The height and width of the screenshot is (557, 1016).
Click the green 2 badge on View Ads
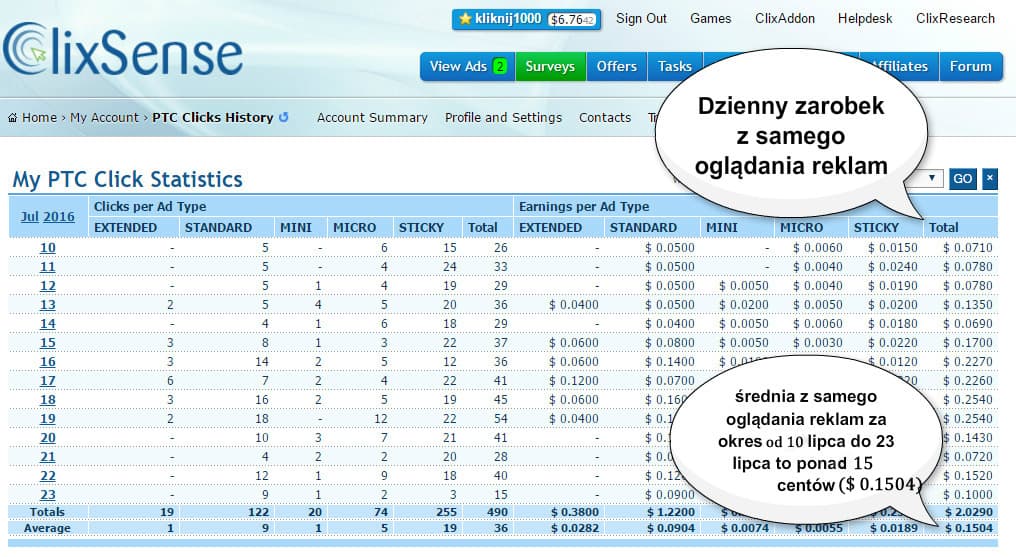click(x=500, y=66)
